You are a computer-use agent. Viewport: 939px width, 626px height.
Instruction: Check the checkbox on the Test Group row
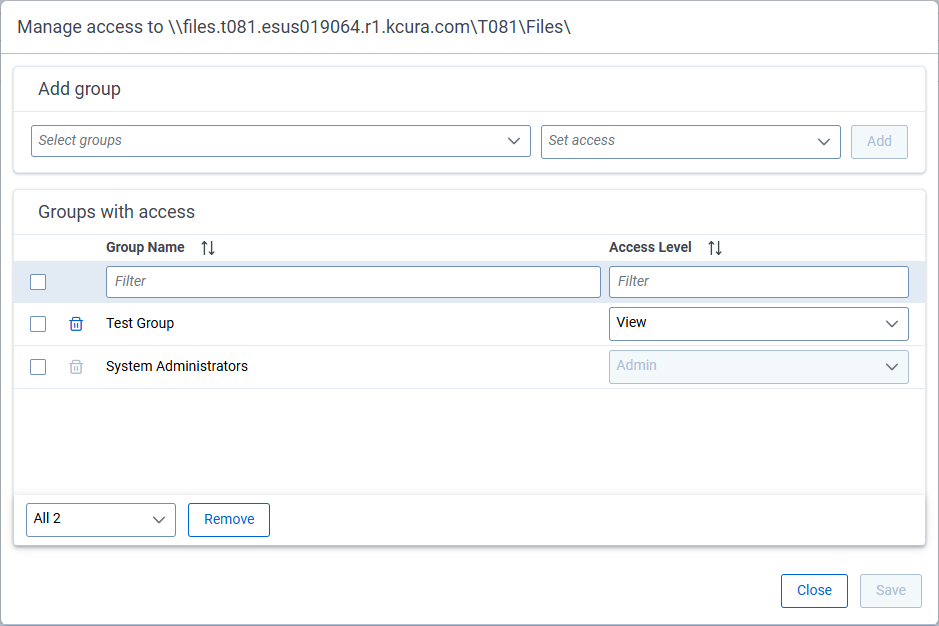(38, 323)
